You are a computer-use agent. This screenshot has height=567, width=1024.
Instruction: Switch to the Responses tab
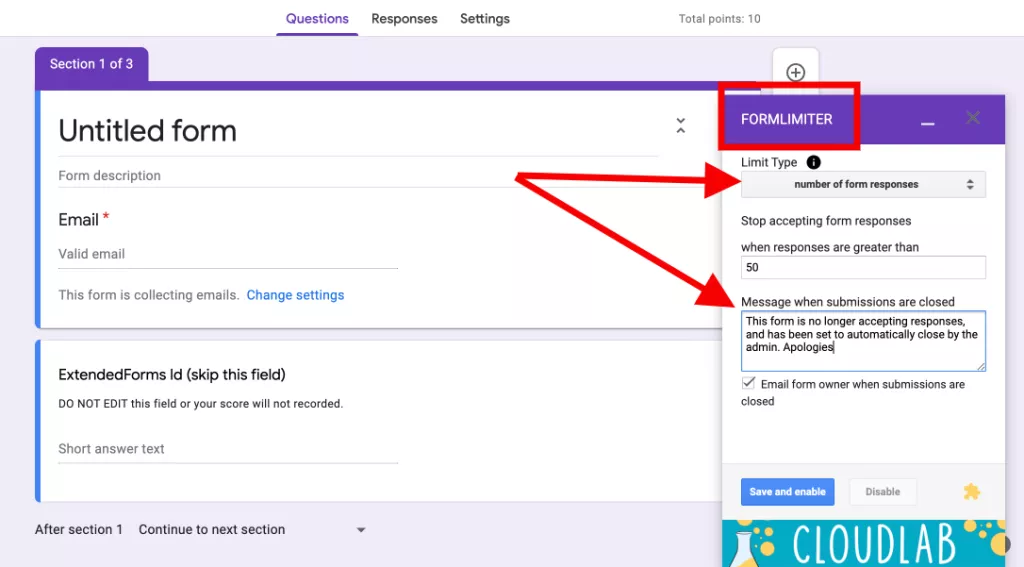(x=404, y=19)
